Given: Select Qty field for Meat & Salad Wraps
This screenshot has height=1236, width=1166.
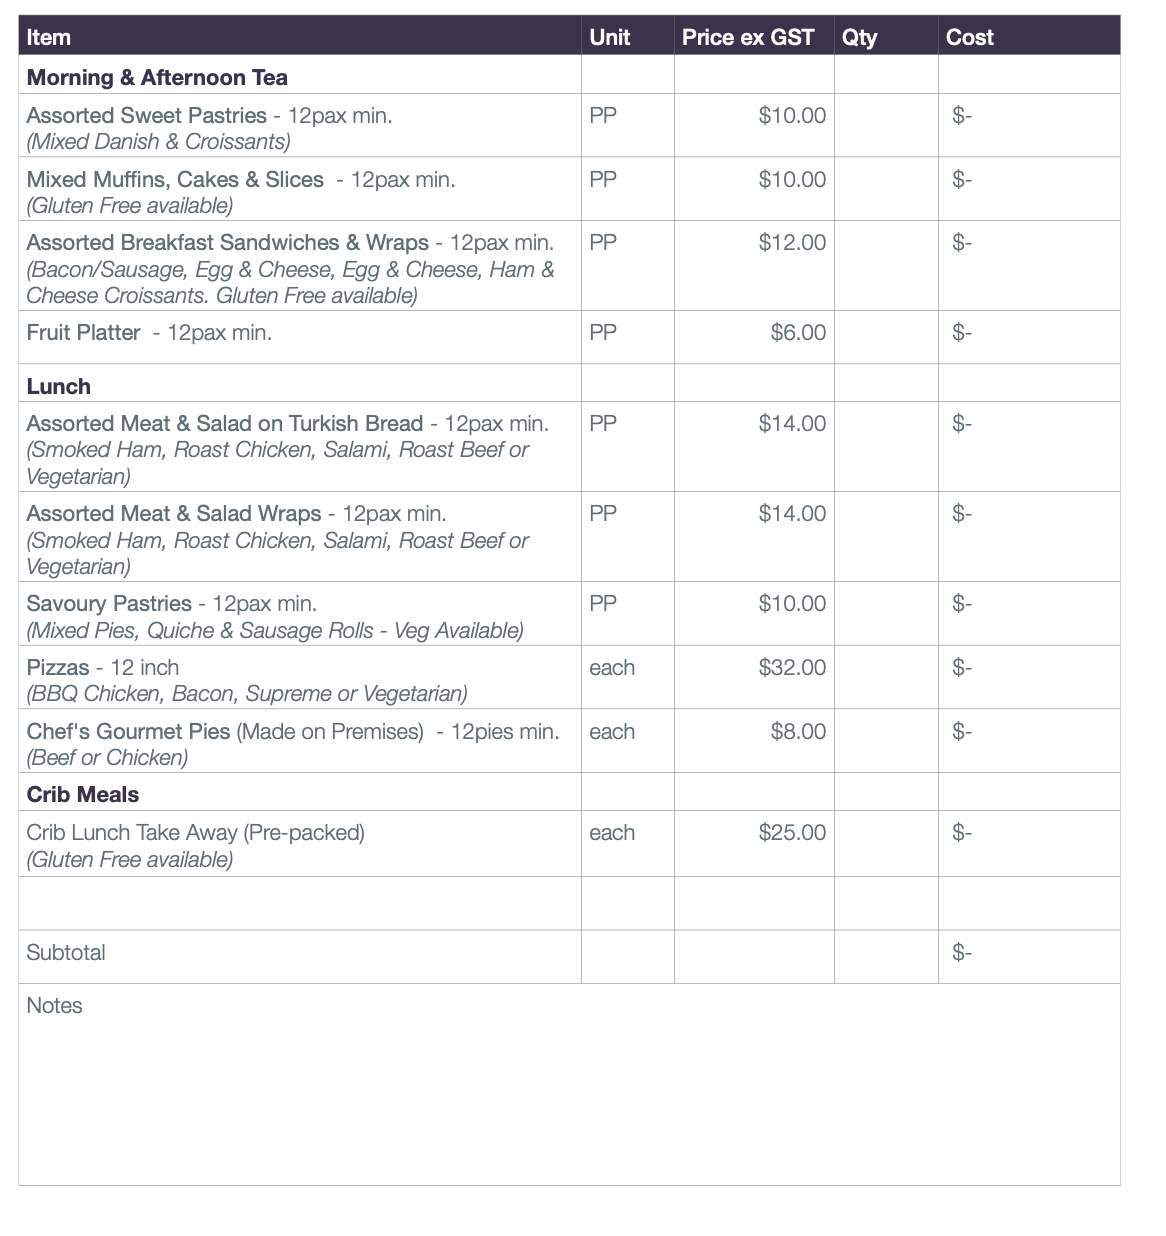Looking at the screenshot, I should point(885,536).
